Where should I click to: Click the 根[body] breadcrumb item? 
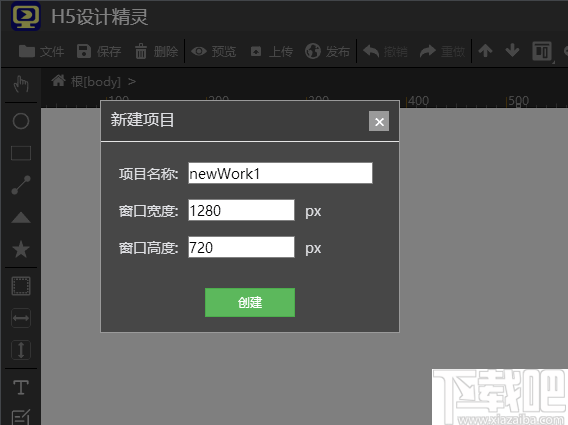96,82
